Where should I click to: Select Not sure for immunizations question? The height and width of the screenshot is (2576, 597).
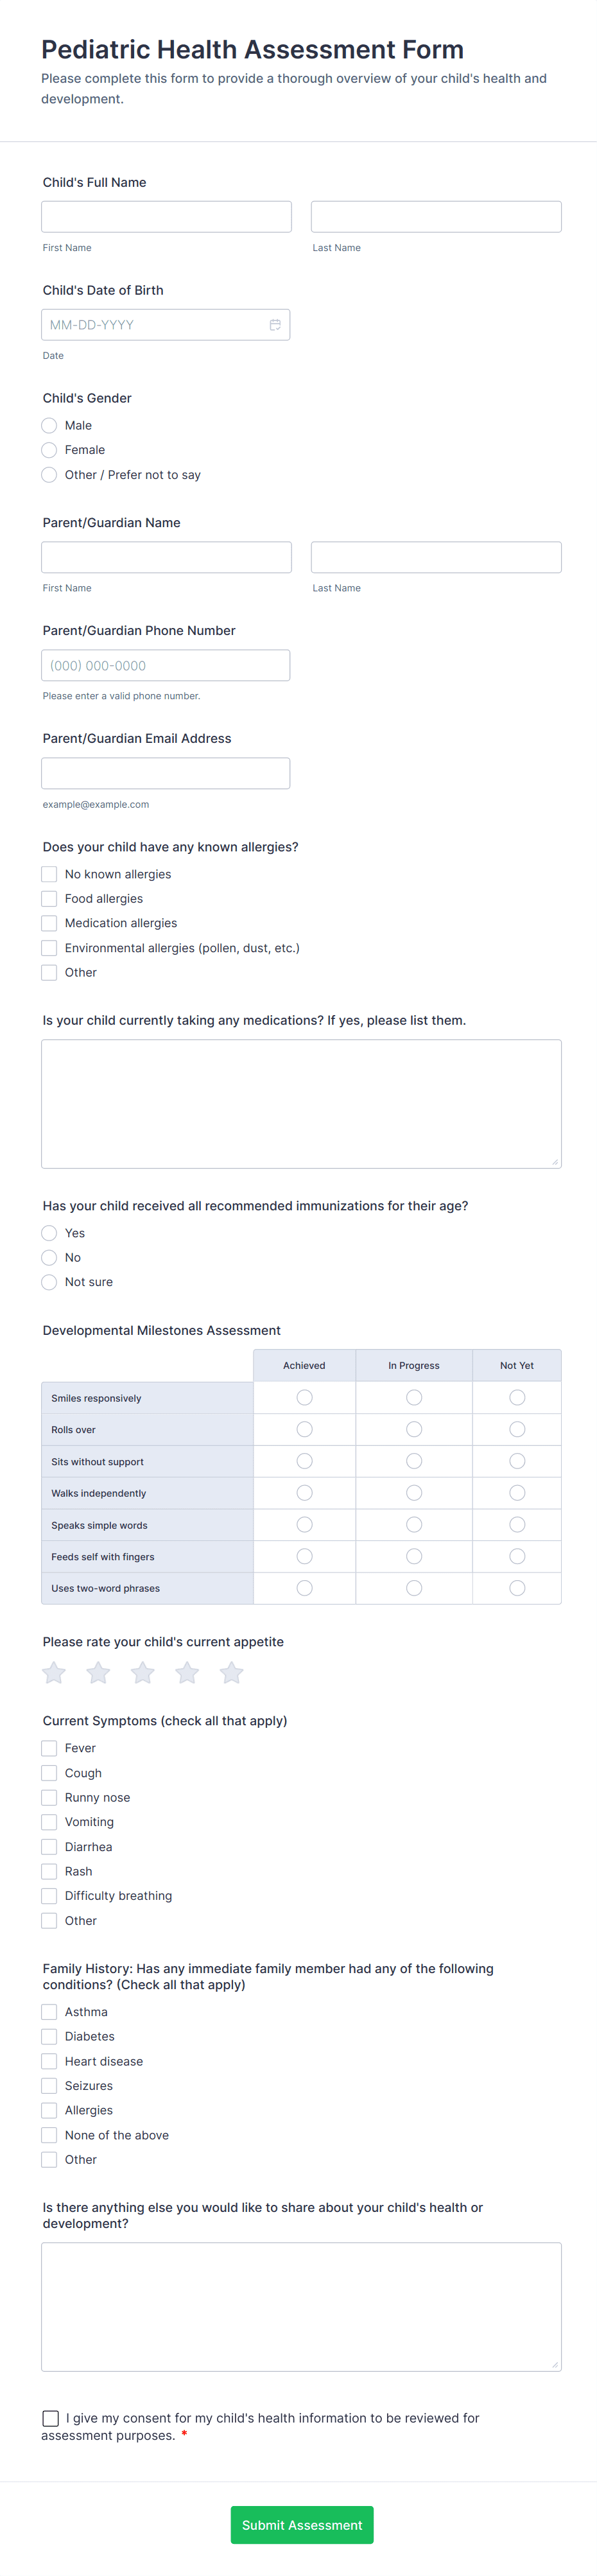click(x=49, y=1282)
